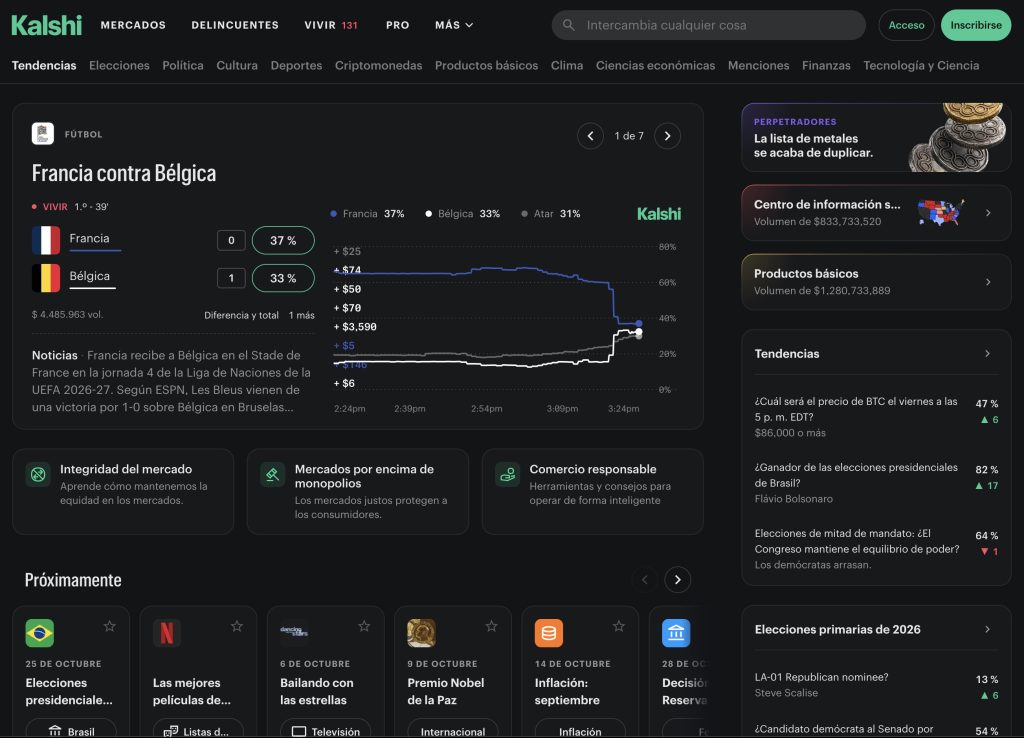Click the search magnifier icon
This screenshot has width=1024, height=738.
point(569,25)
